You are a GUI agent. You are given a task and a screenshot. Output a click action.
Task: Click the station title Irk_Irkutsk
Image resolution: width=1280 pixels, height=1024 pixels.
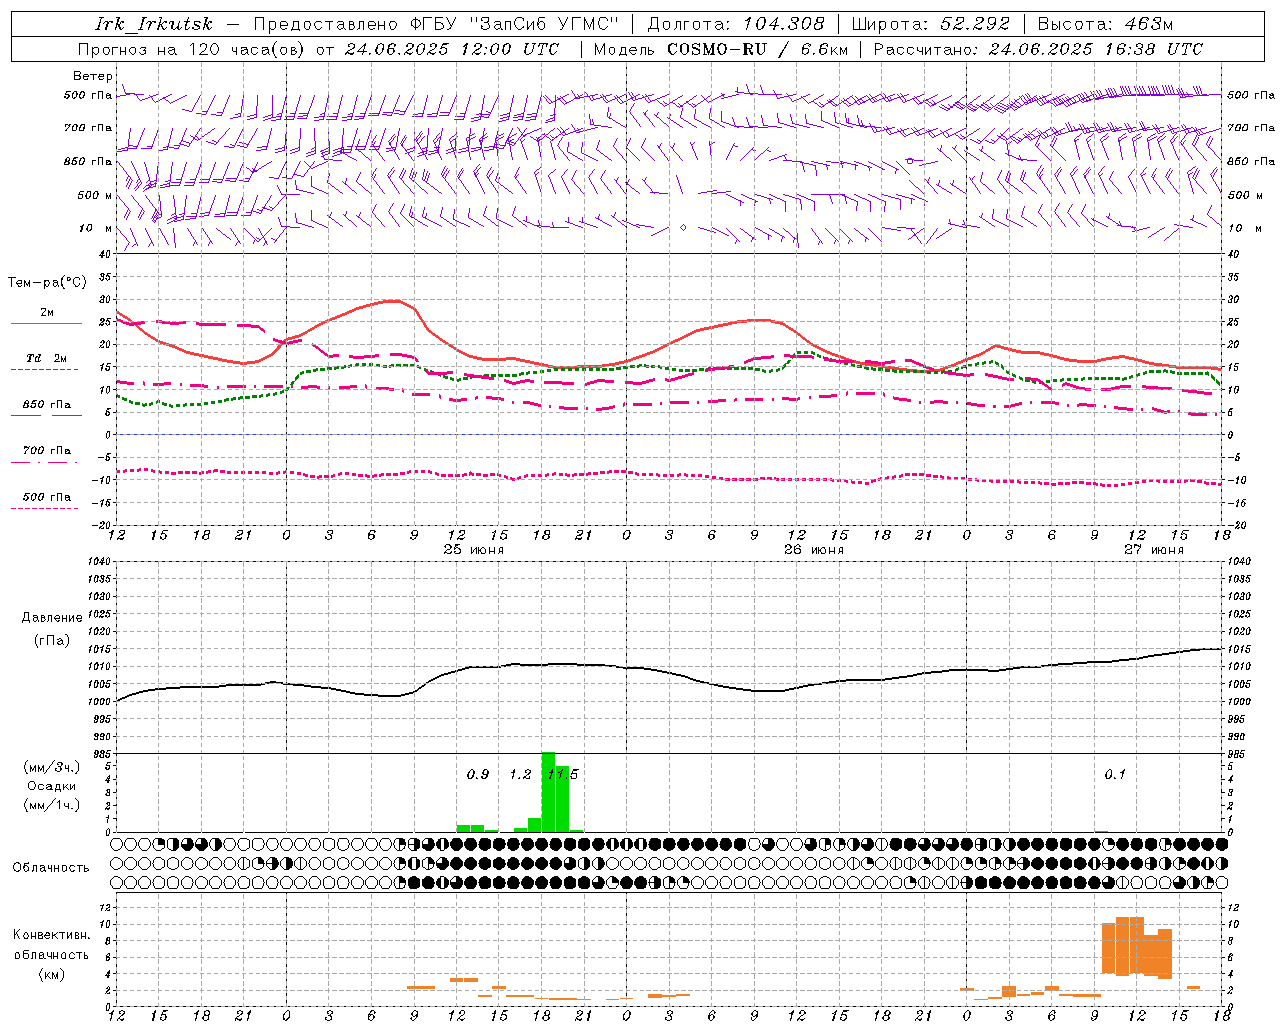153,24
